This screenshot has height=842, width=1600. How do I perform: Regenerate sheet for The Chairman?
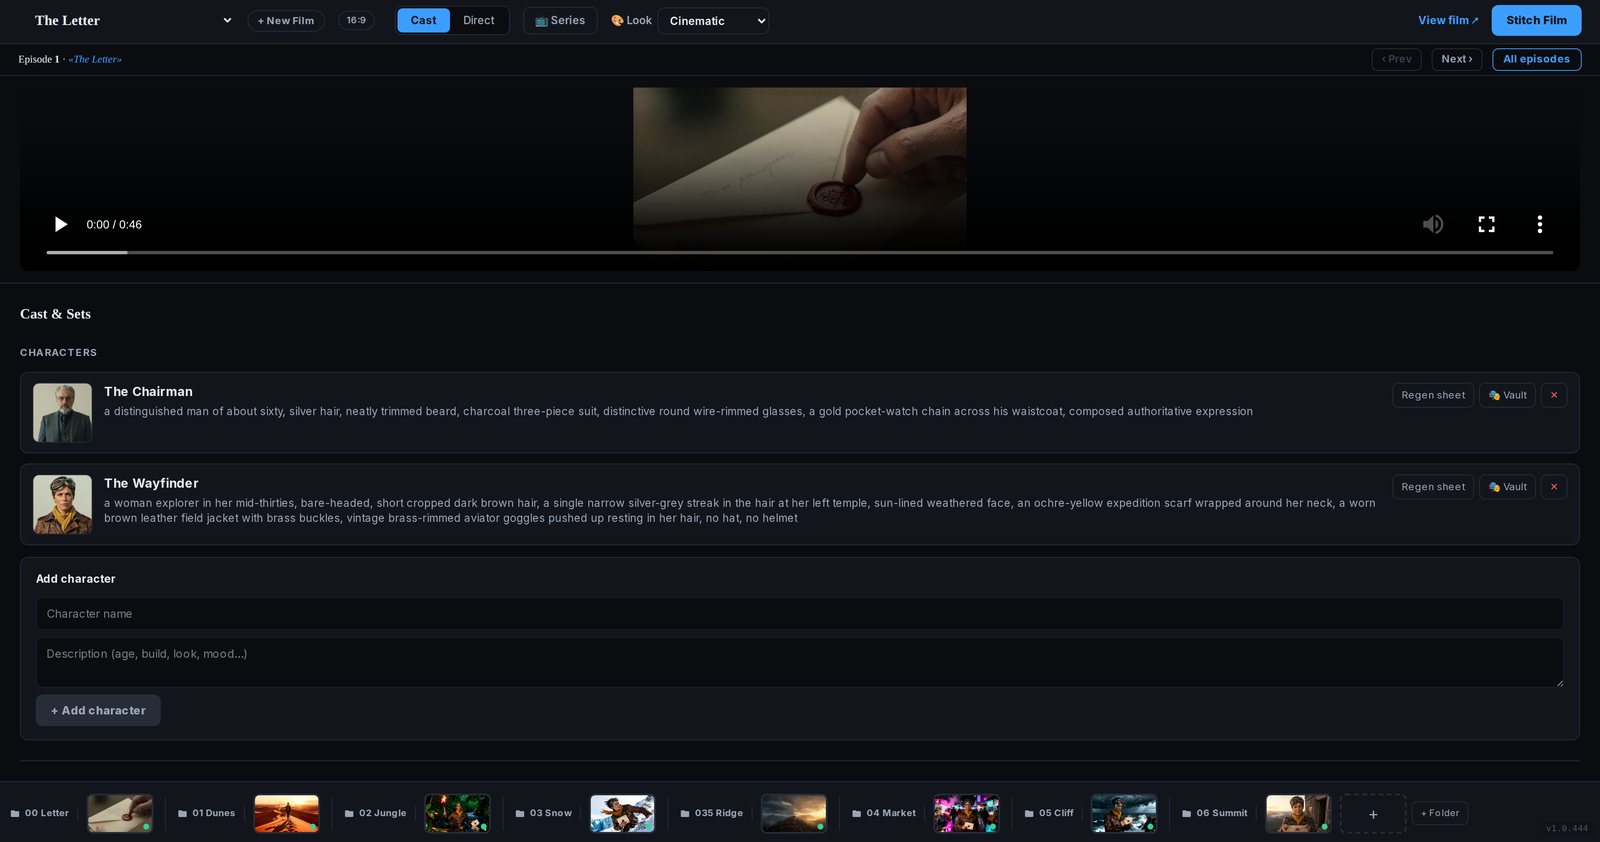point(1433,395)
